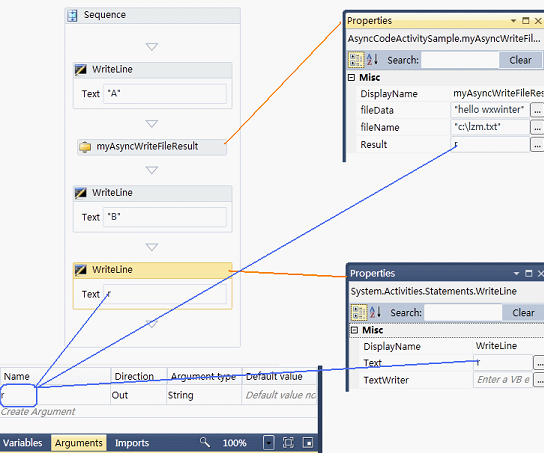Viewport: 544px width, 454px height.
Task: Switch to the Arguments tab
Action: click(79, 443)
